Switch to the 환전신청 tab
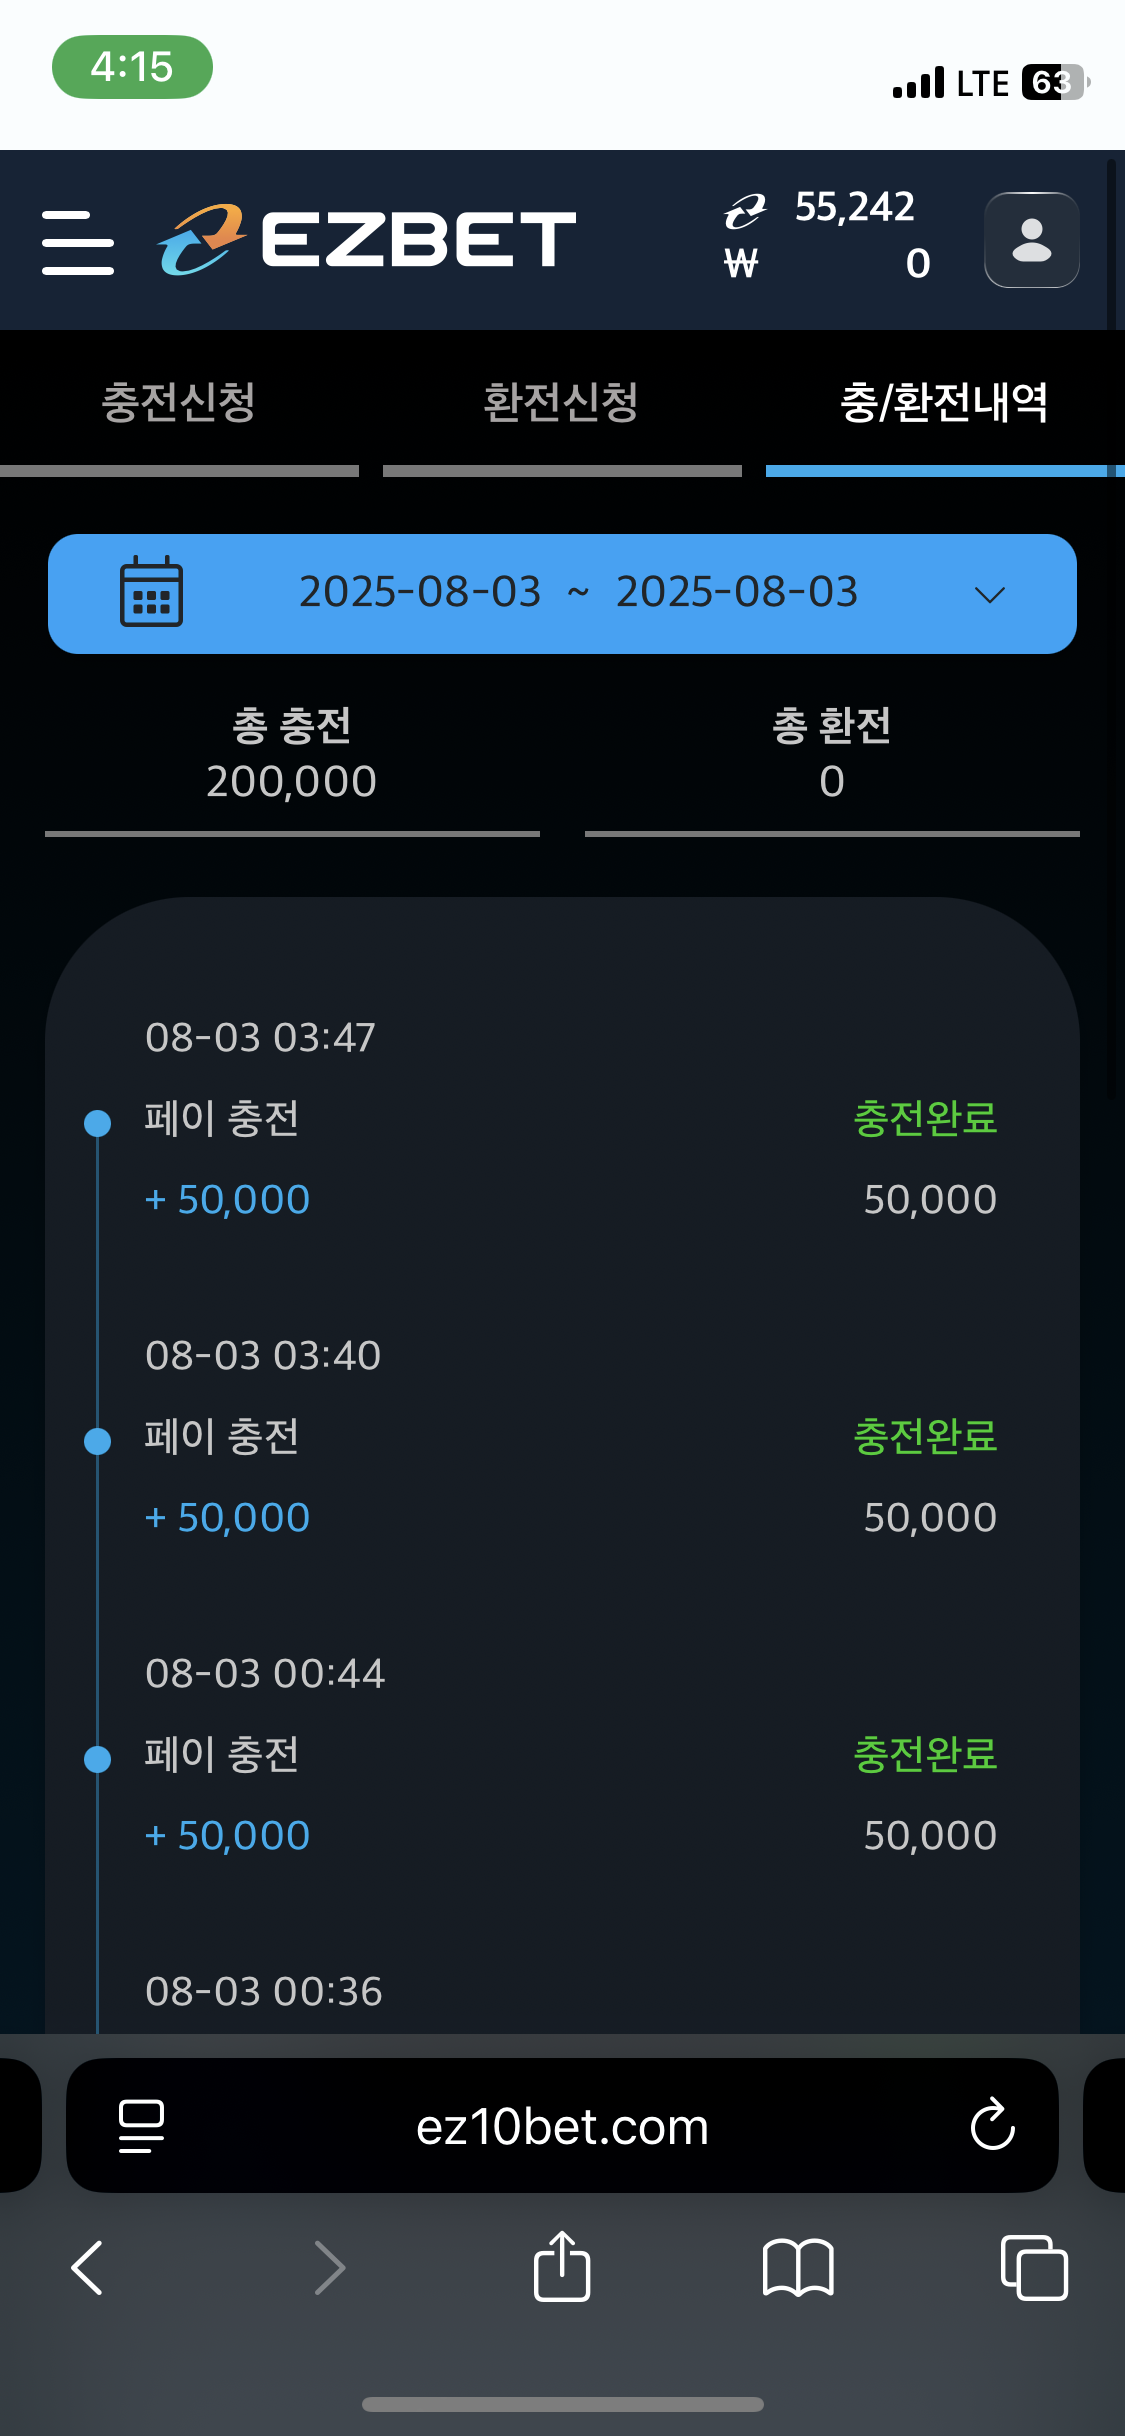 [561, 404]
